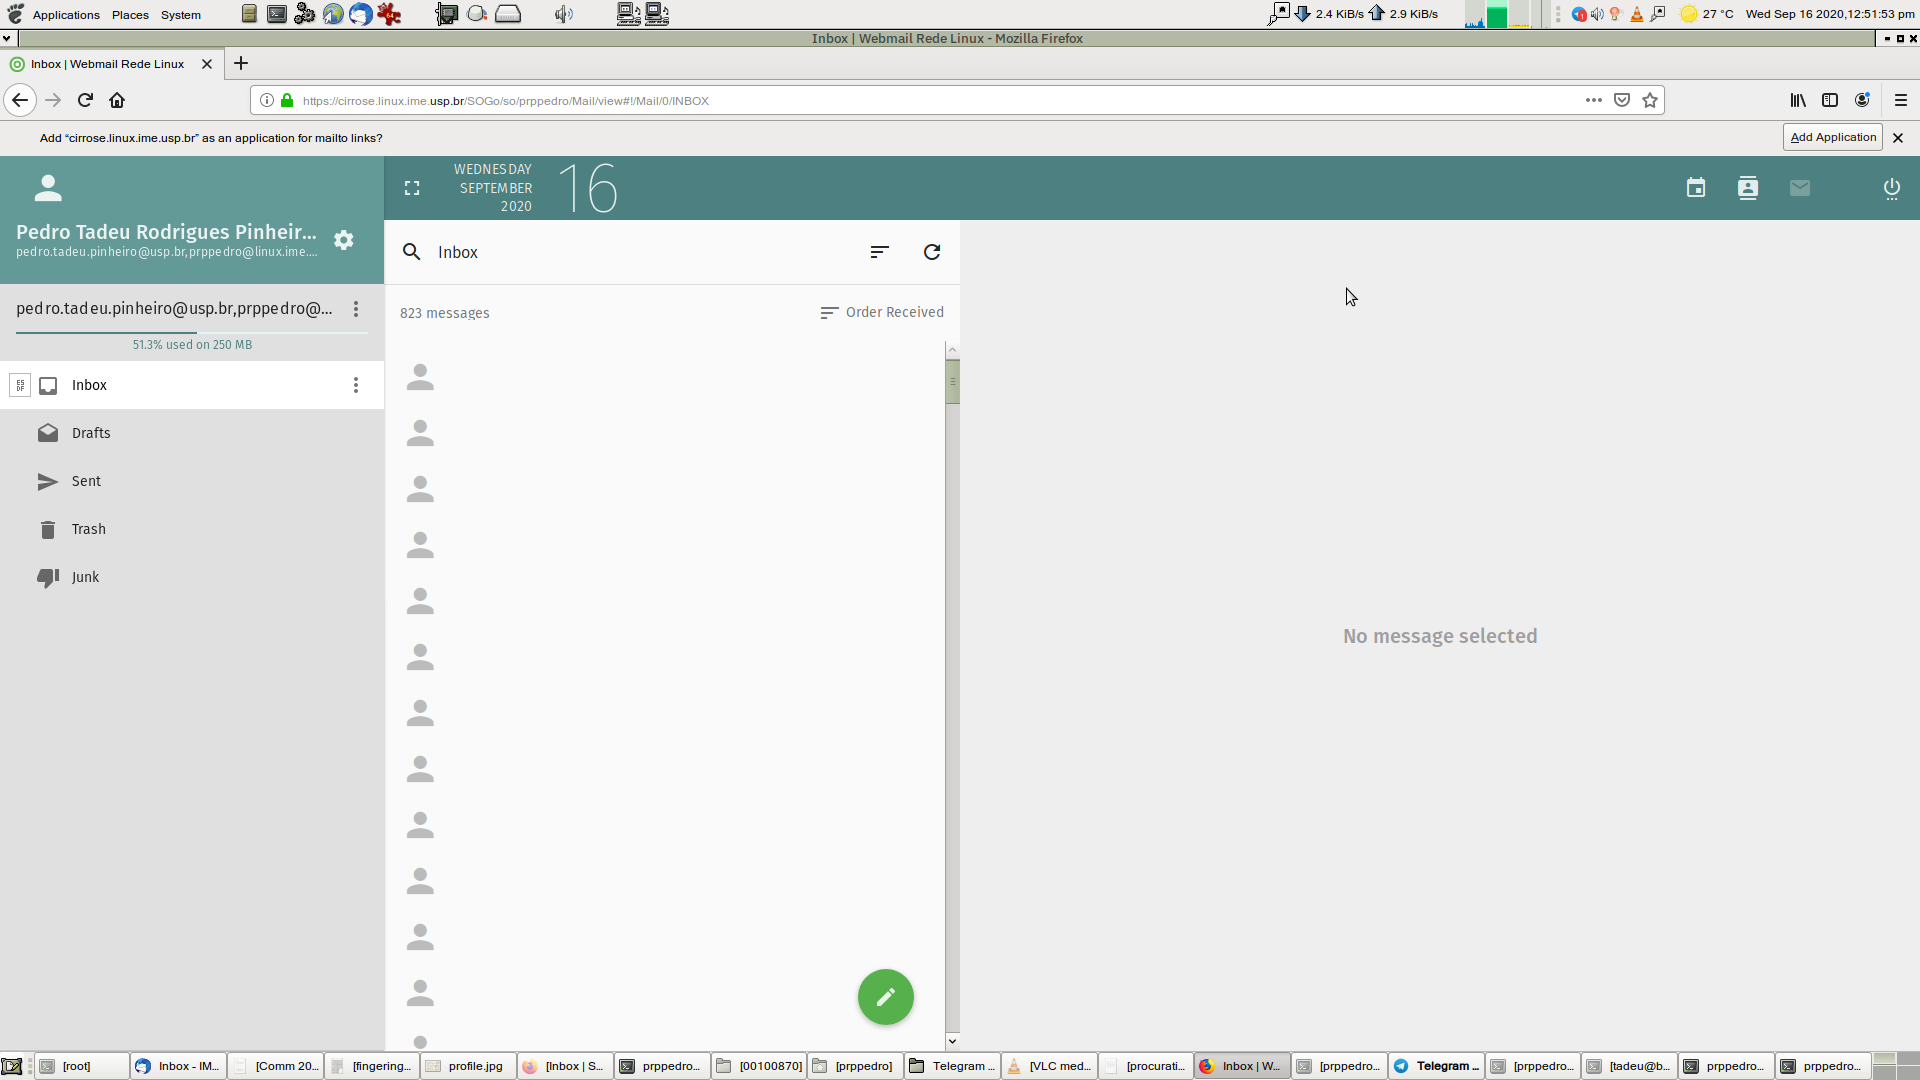The height and width of the screenshot is (1080, 1920).
Task: Open the Inbox folder options menu
Action: (x=355, y=385)
